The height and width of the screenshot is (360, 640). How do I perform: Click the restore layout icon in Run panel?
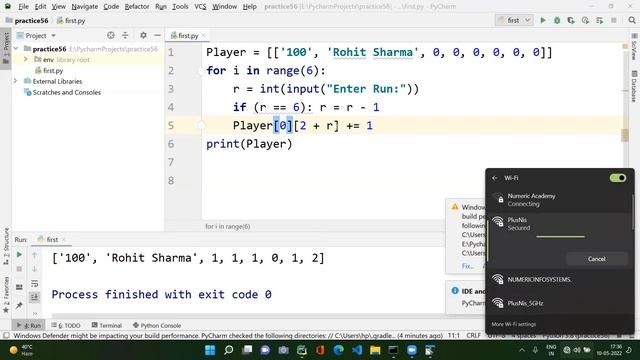pyautogui.click(x=19, y=287)
